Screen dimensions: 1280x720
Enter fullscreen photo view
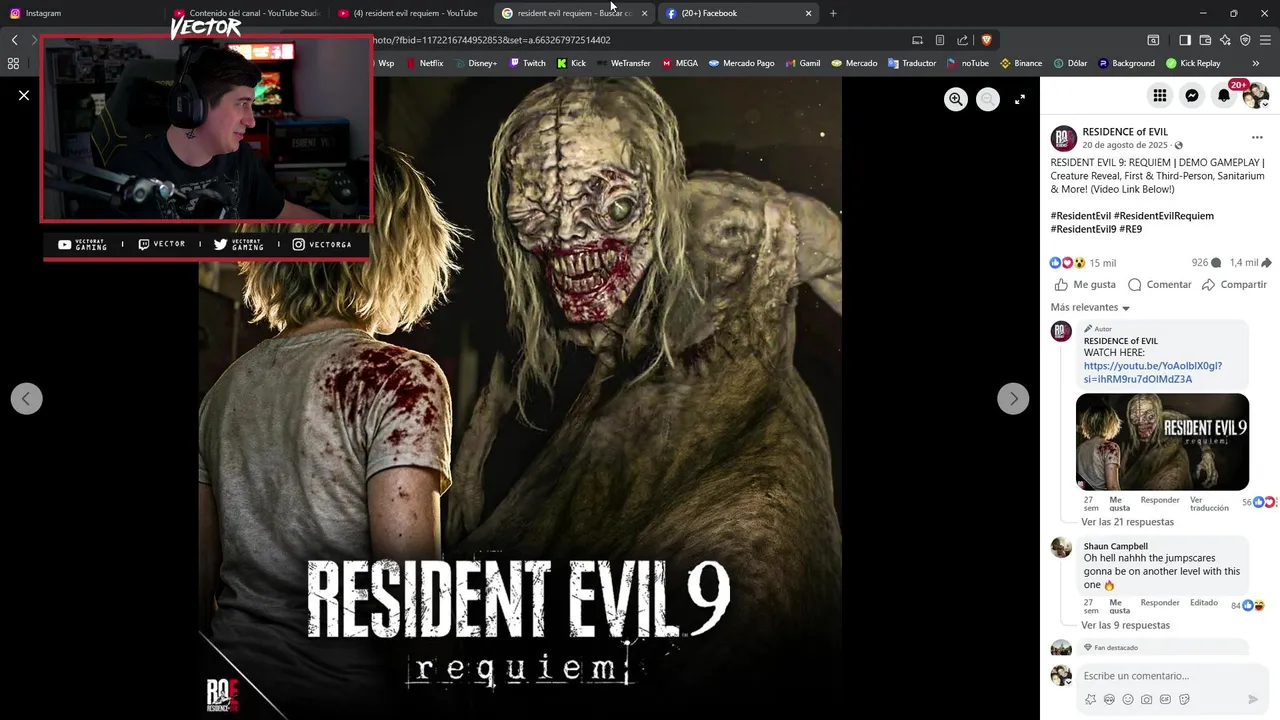(1020, 99)
